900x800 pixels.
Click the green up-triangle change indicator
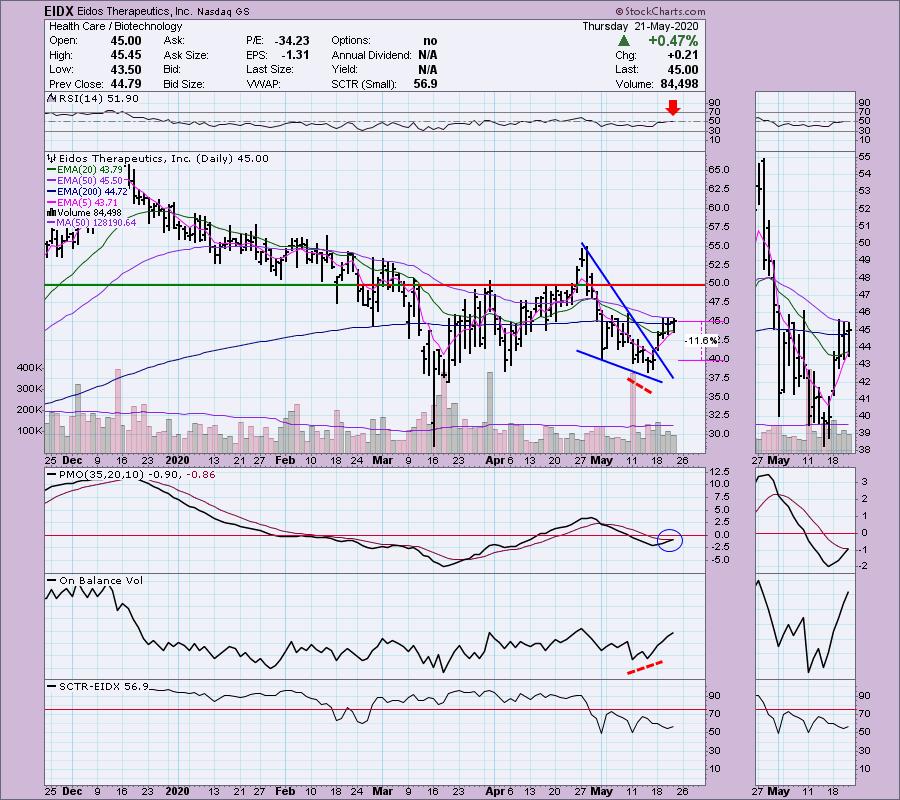[624, 41]
